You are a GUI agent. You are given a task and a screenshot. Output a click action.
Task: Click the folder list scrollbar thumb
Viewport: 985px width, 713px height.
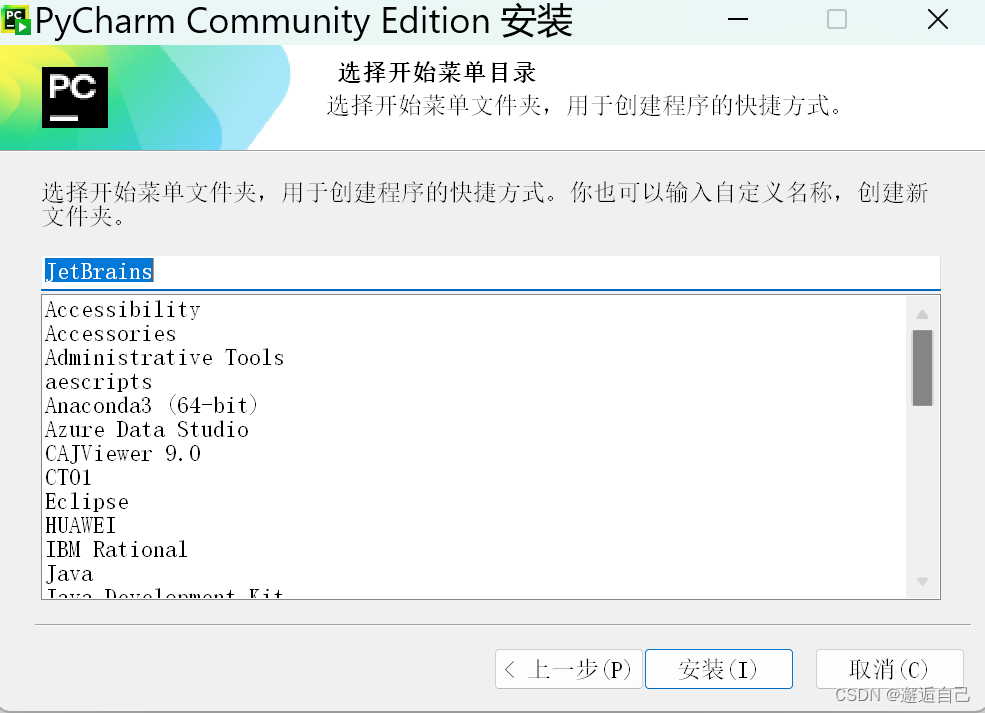point(922,367)
